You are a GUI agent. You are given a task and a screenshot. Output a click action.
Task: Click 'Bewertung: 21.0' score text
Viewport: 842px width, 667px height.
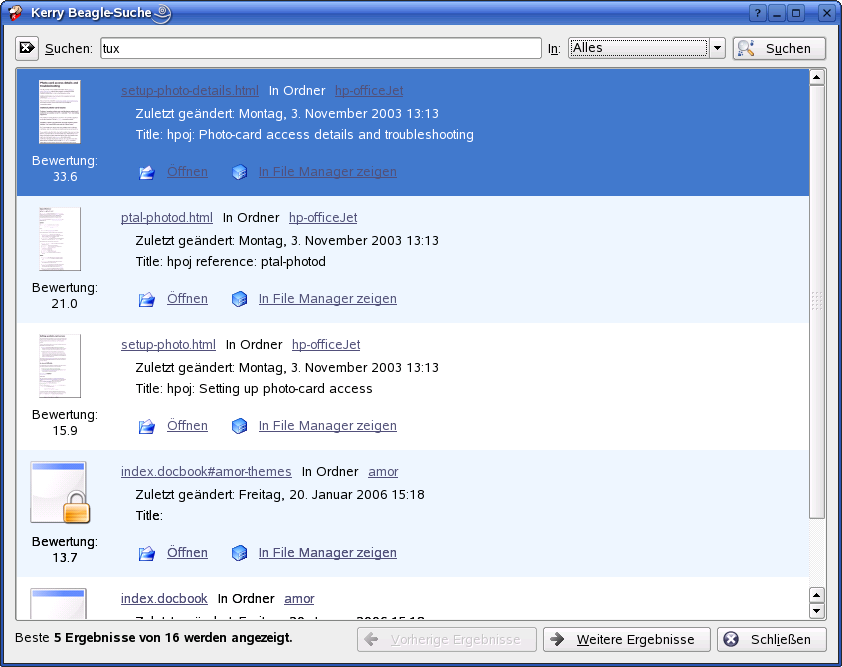[65, 295]
